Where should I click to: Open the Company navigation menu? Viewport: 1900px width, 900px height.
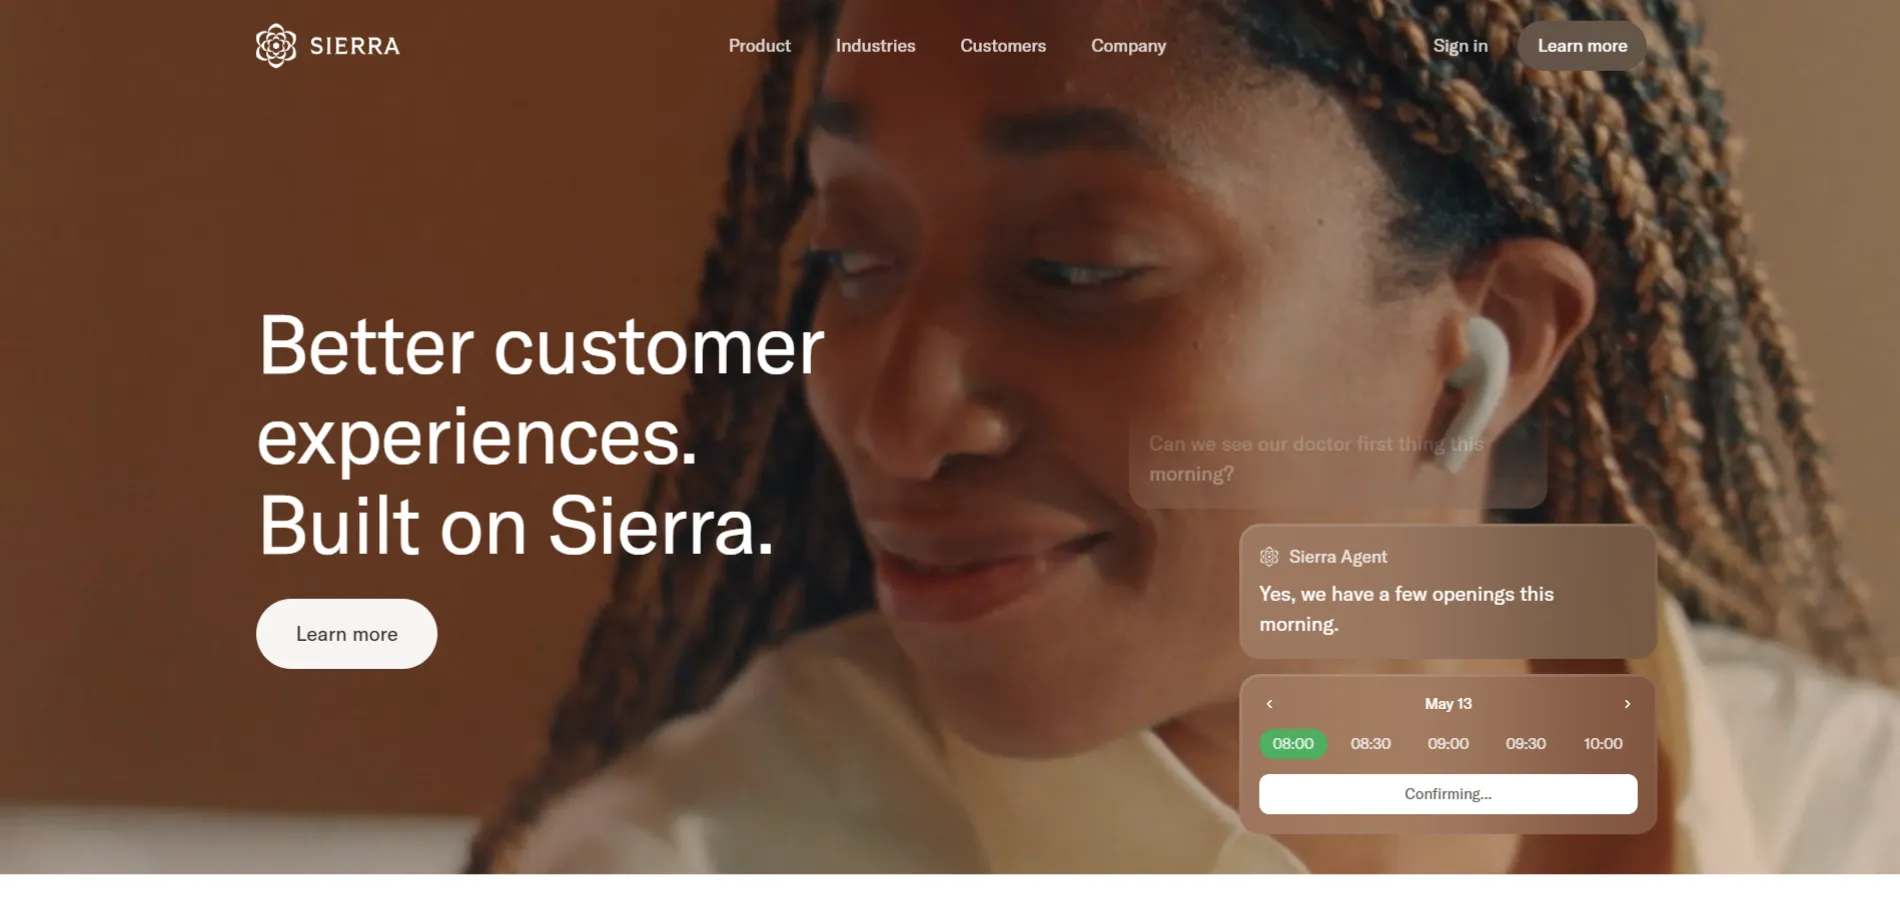click(x=1128, y=46)
